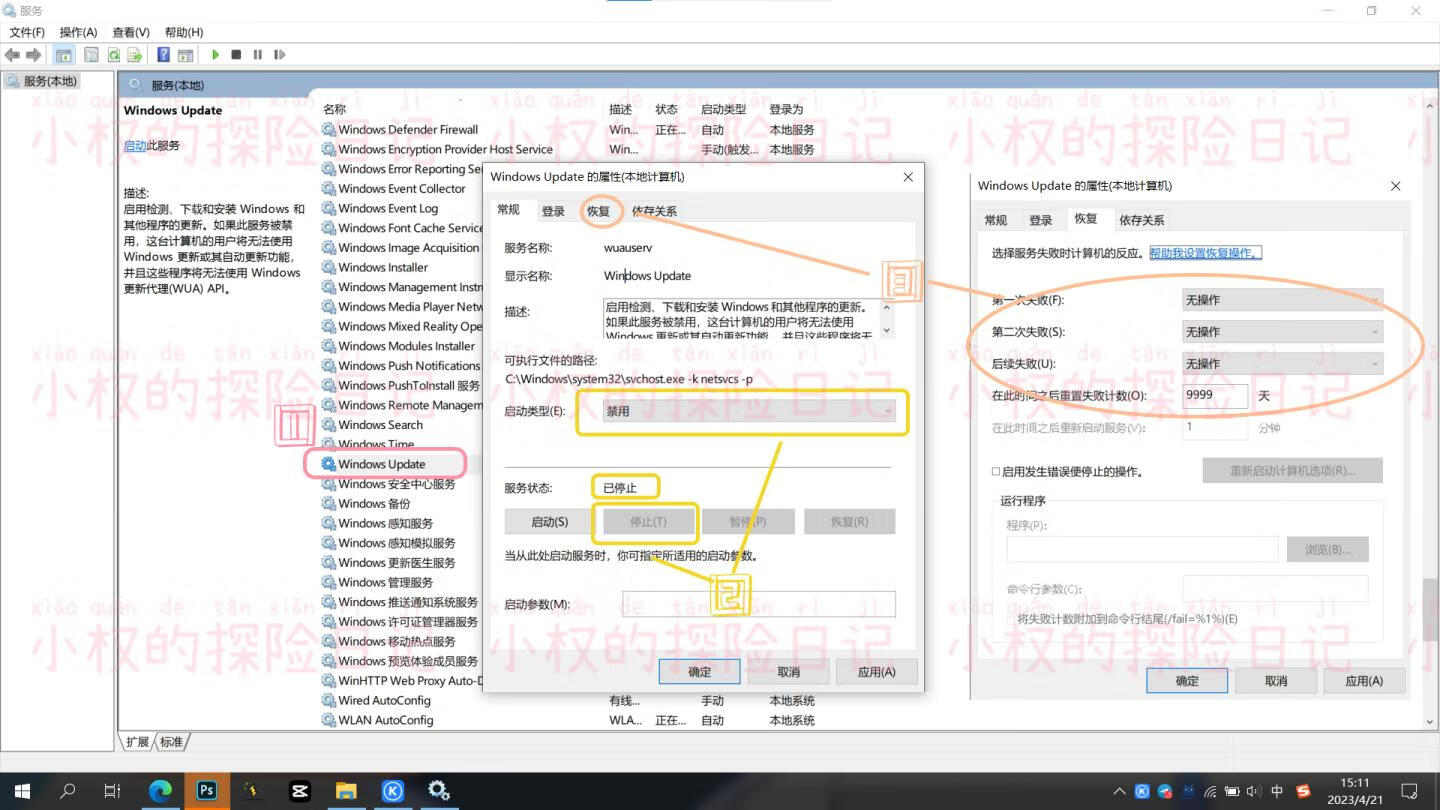The image size is (1440, 810).
Task: Open the 帮助(H) menu
Action: (x=183, y=32)
